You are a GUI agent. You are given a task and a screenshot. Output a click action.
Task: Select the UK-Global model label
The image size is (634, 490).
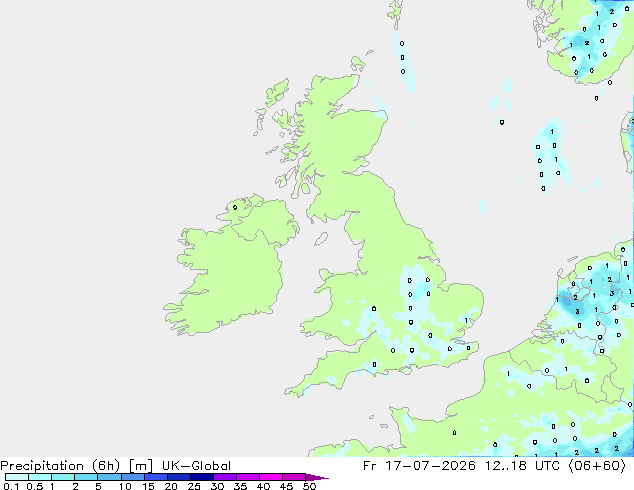click(x=196, y=466)
